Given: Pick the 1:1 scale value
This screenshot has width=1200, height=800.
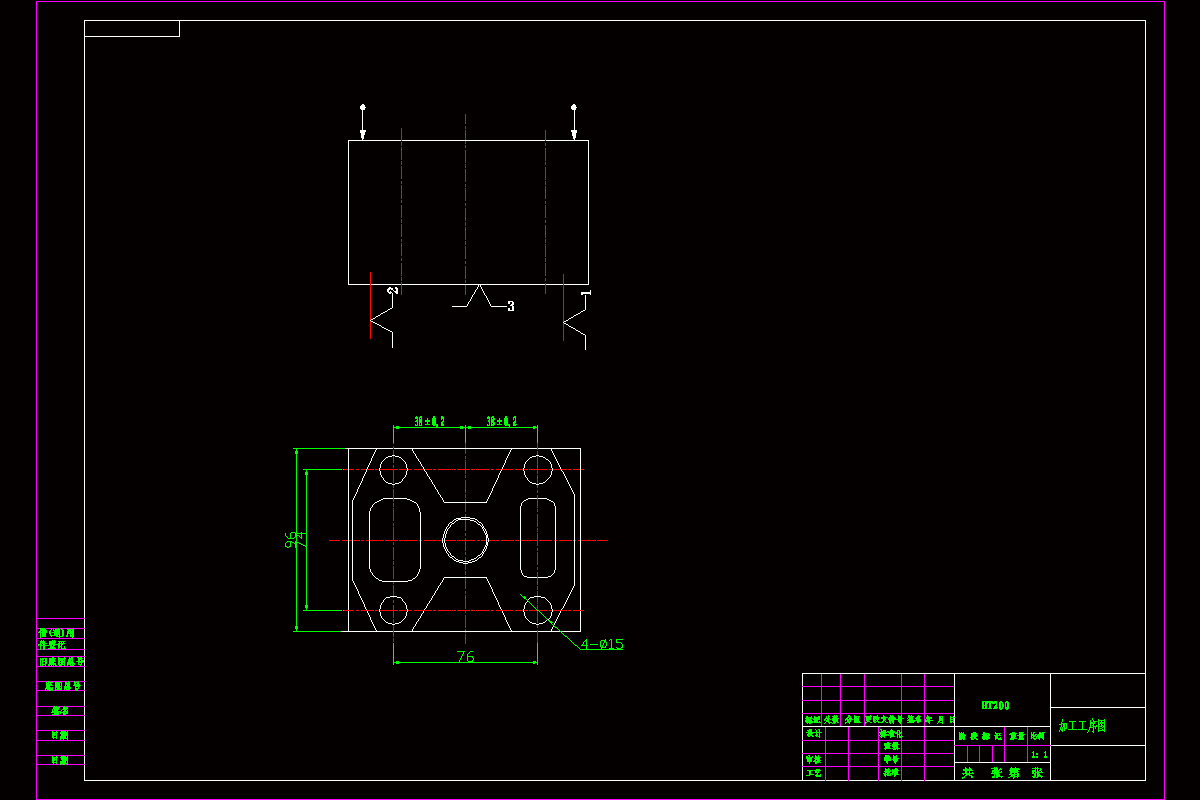Looking at the screenshot, I should point(1039,755).
